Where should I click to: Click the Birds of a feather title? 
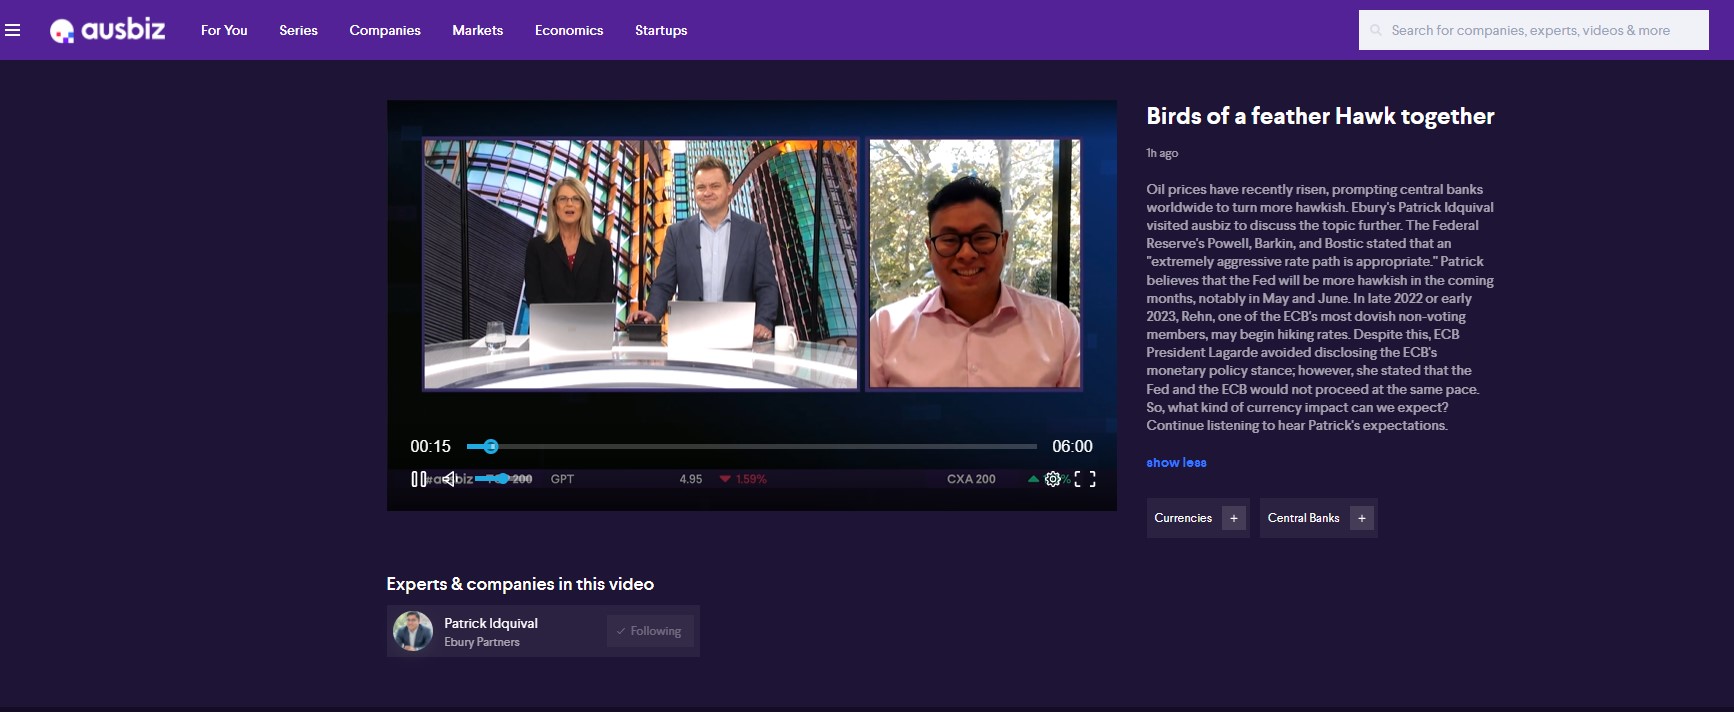[1320, 116]
